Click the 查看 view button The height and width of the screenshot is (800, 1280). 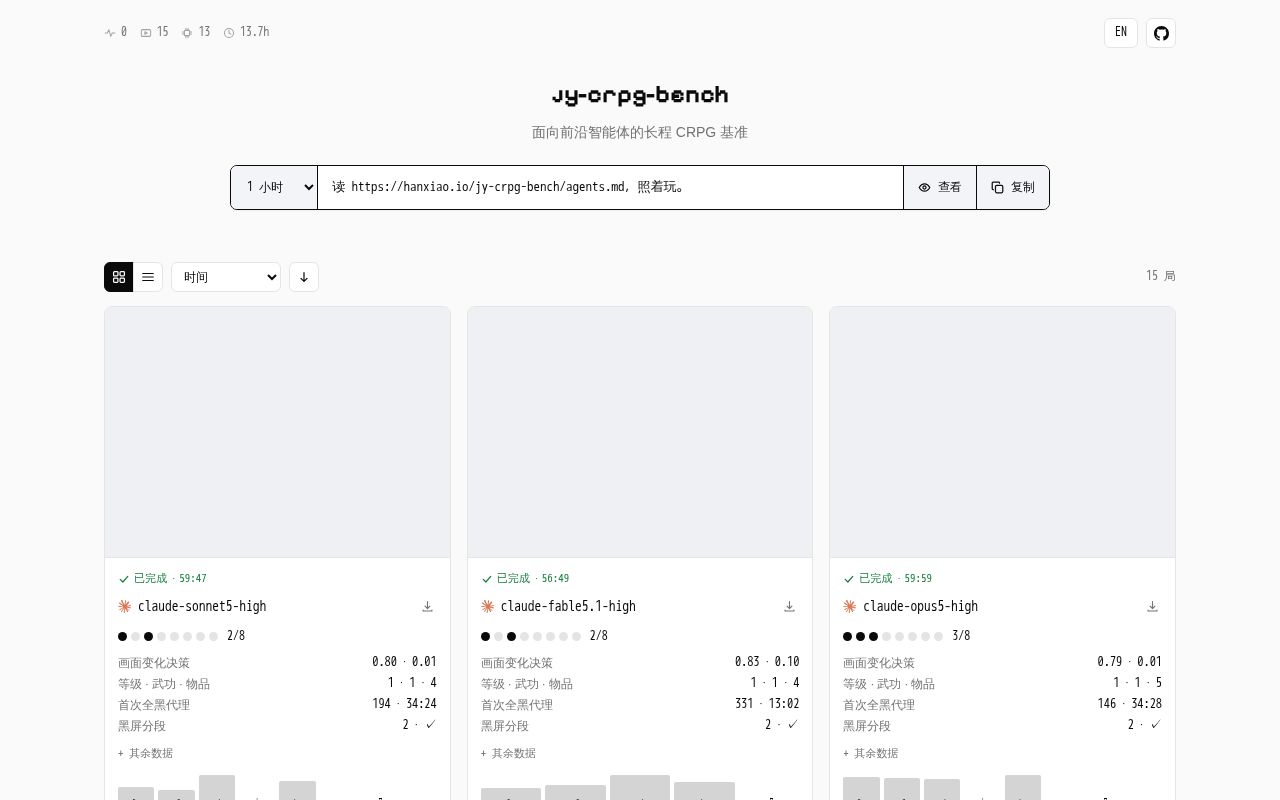[x=940, y=187]
